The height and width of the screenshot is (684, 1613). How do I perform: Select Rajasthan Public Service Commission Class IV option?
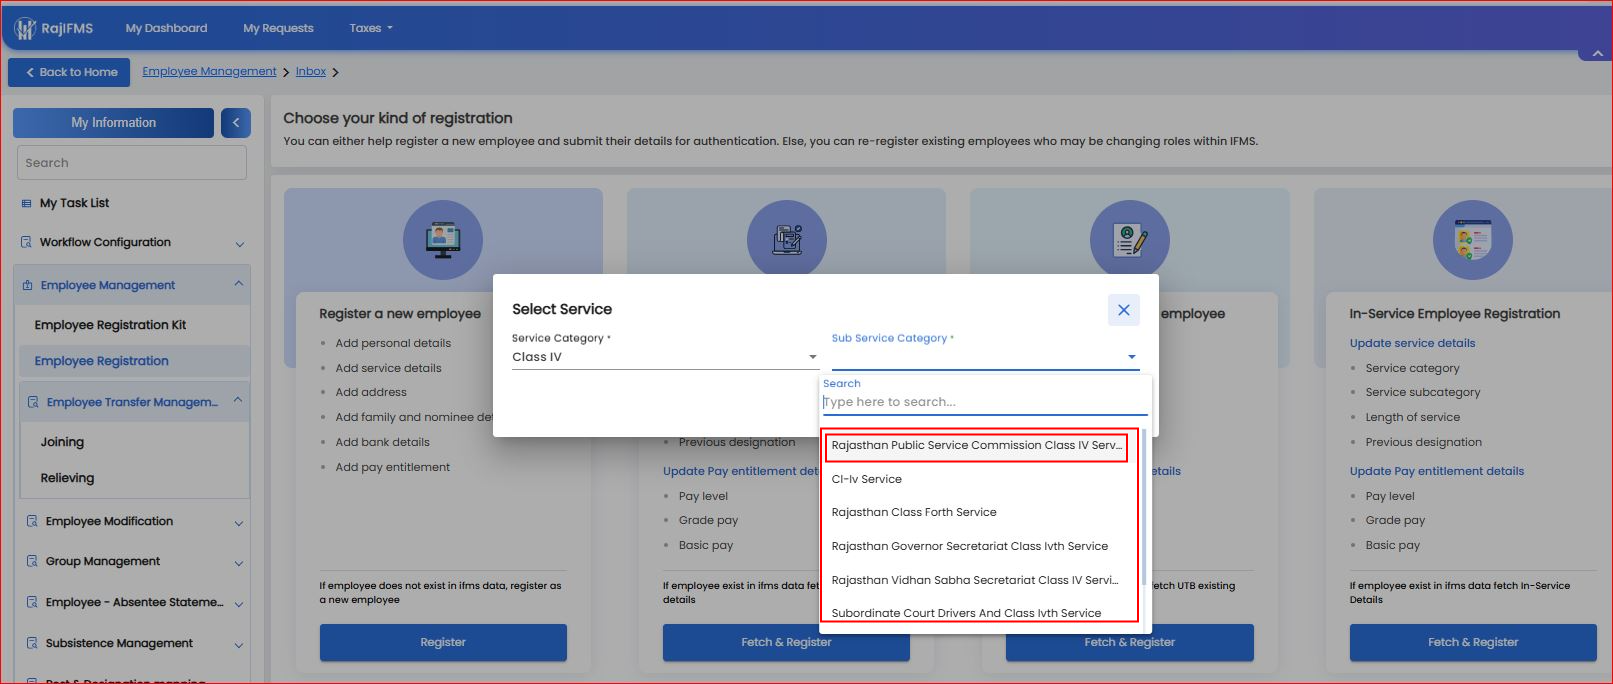(x=976, y=446)
